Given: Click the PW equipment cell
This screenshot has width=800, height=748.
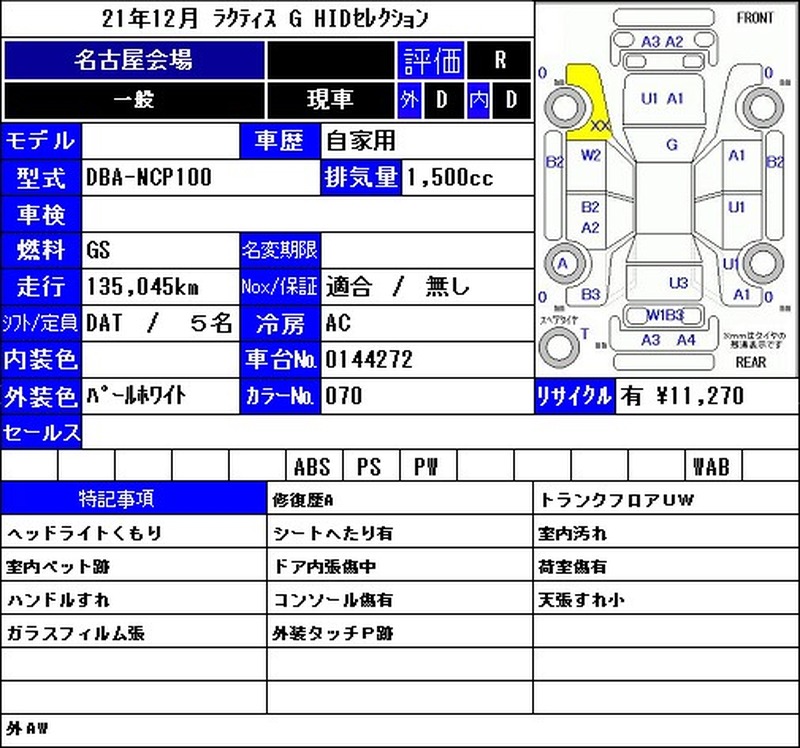Looking at the screenshot, I should point(428,466).
